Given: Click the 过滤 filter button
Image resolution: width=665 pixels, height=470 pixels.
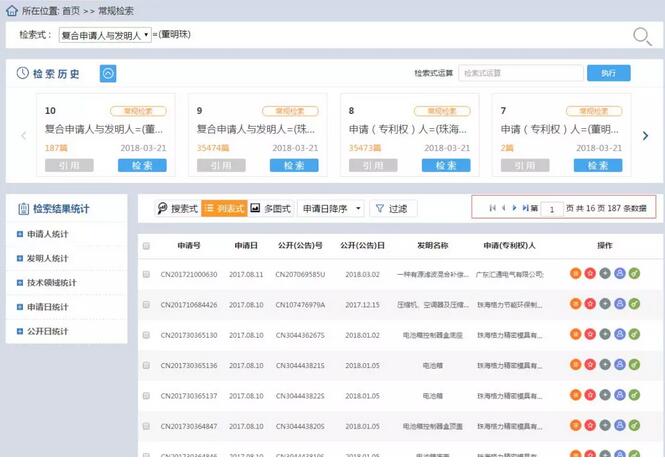Looking at the screenshot, I should click(x=393, y=208).
